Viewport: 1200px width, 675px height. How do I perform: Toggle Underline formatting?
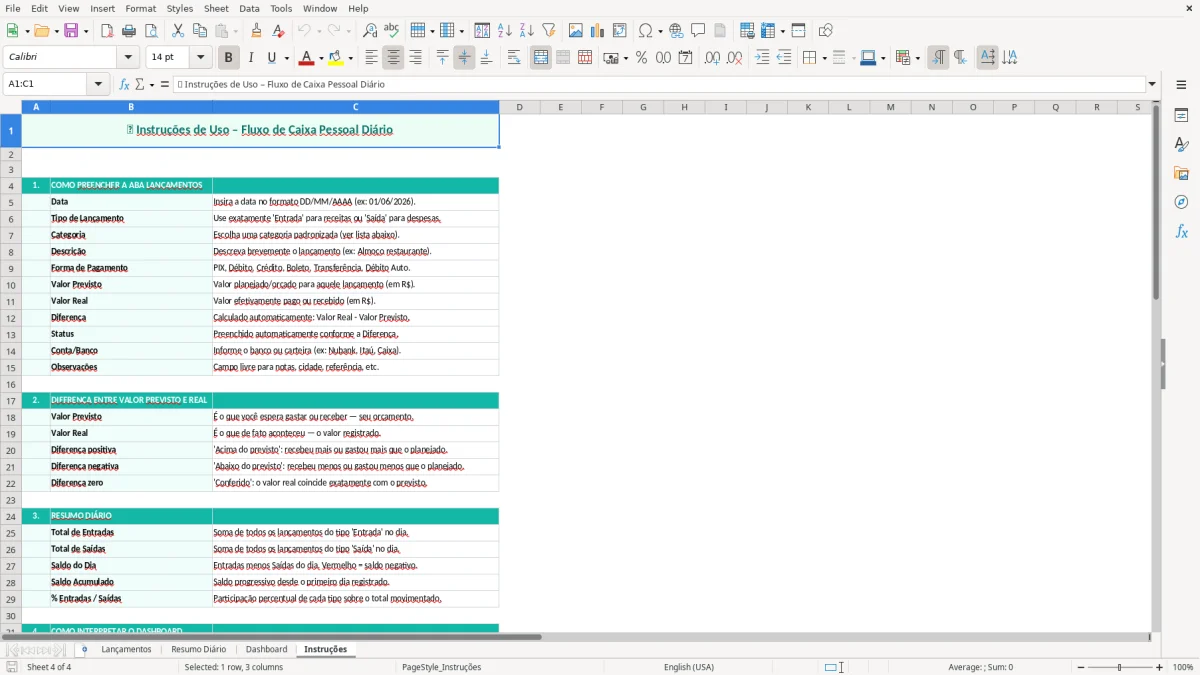click(x=272, y=58)
